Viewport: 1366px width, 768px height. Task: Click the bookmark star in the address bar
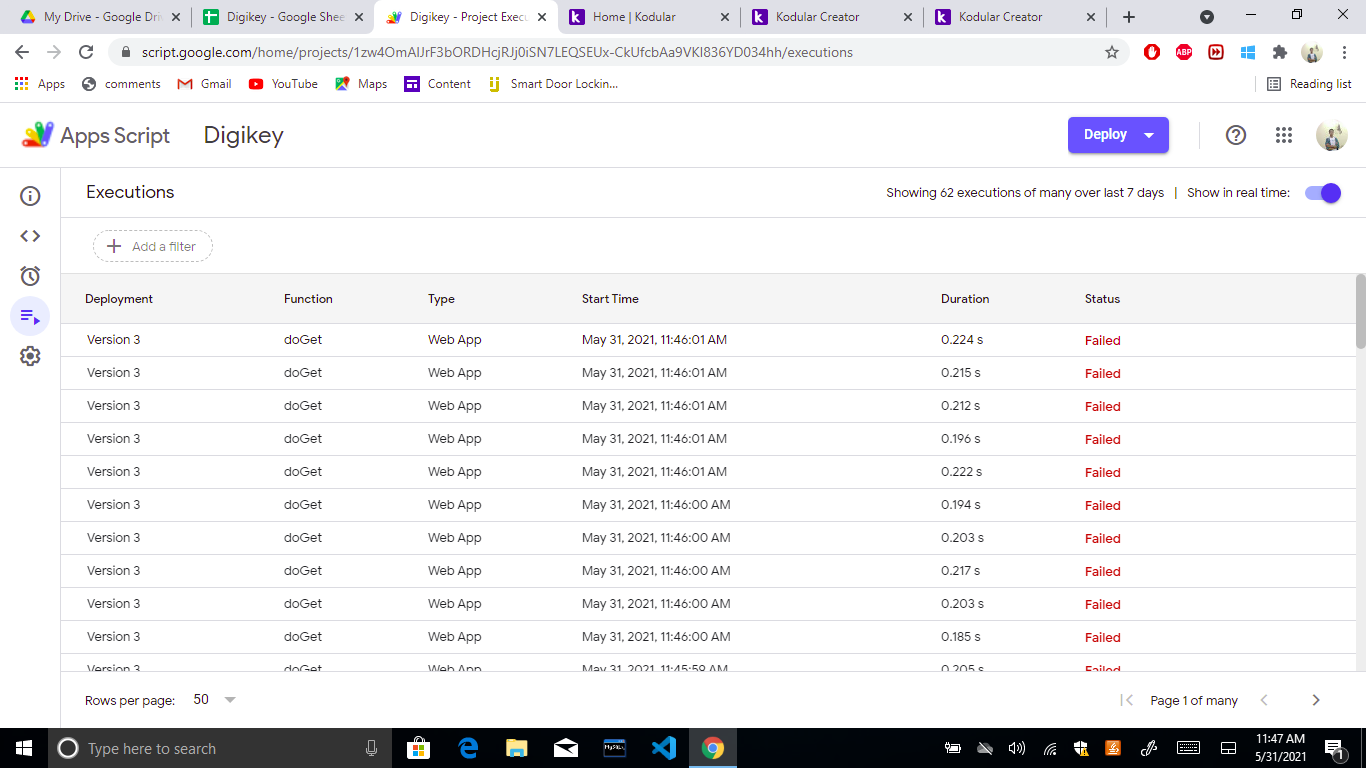pyautogui.click(x=1112, y=52)
